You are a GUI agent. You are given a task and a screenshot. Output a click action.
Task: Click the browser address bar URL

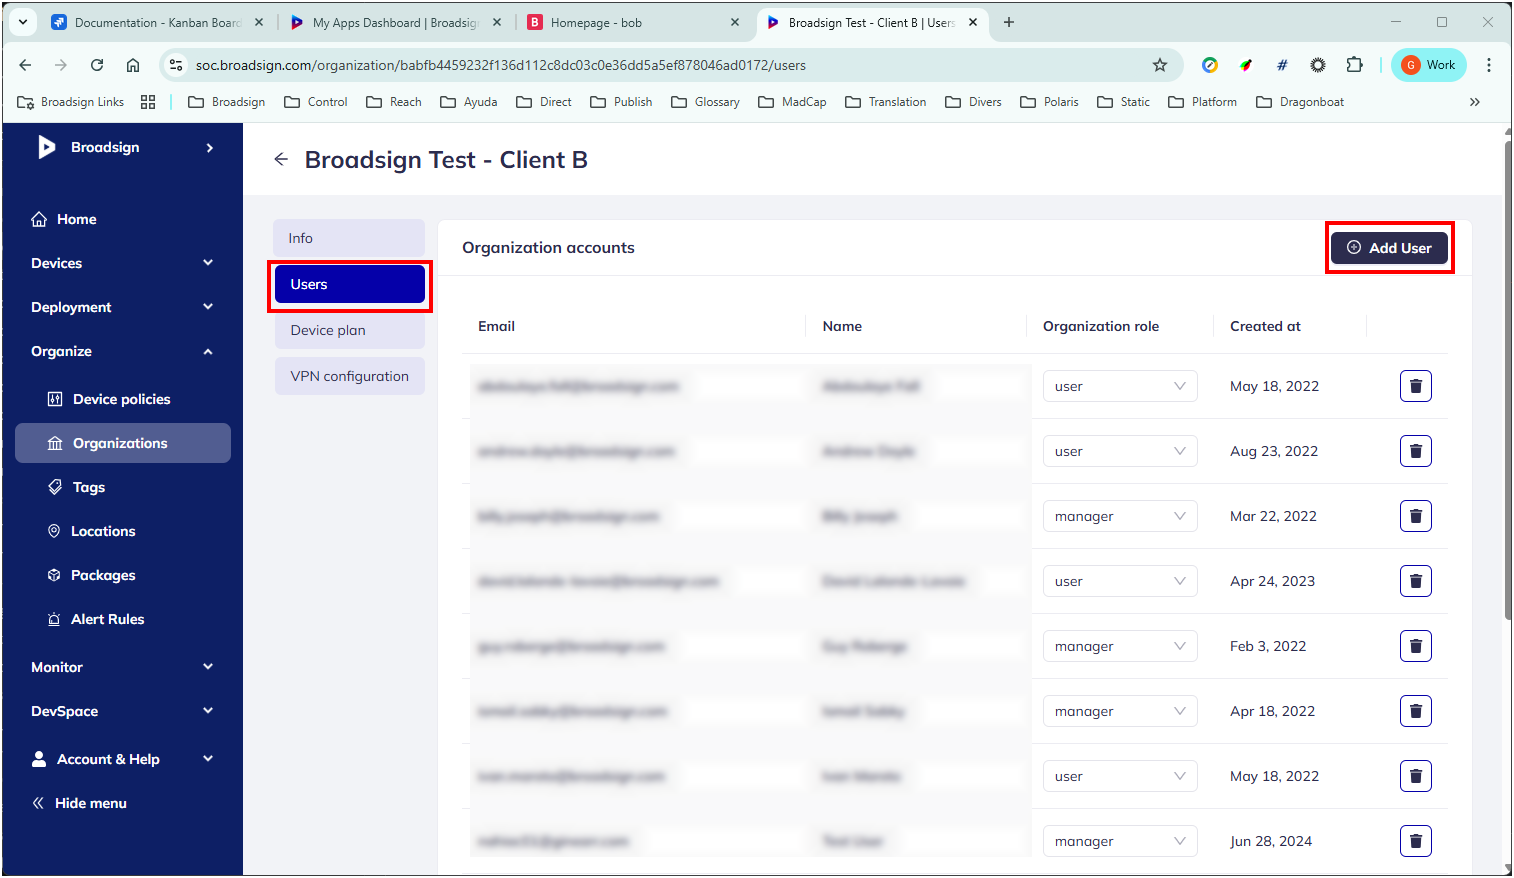(x=500, y=65)
